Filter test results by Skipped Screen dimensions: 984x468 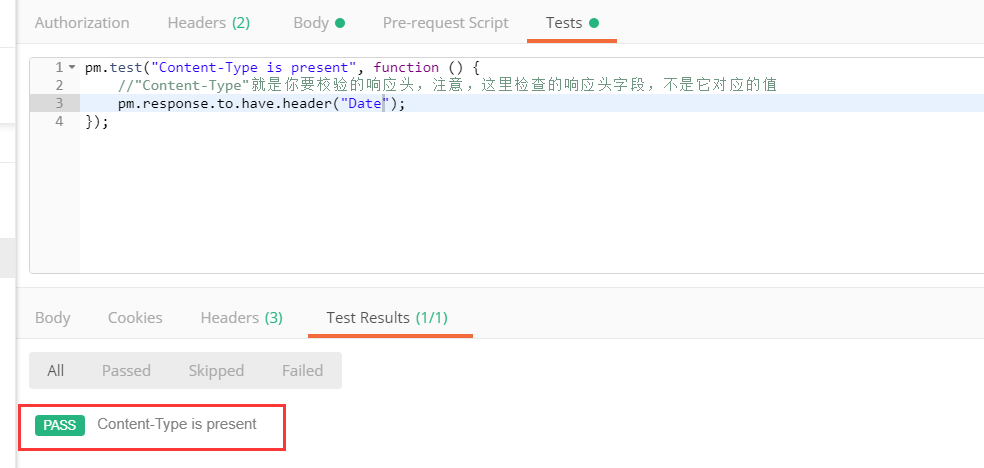216,370
